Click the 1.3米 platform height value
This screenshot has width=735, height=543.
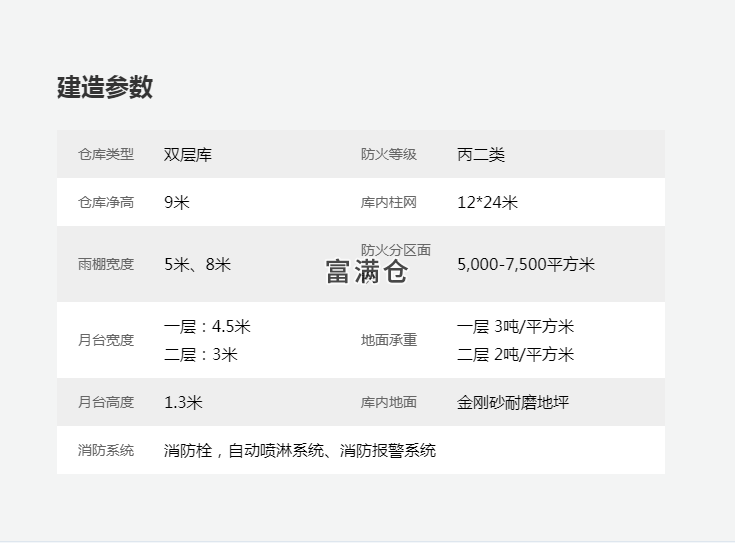[184, 402]
